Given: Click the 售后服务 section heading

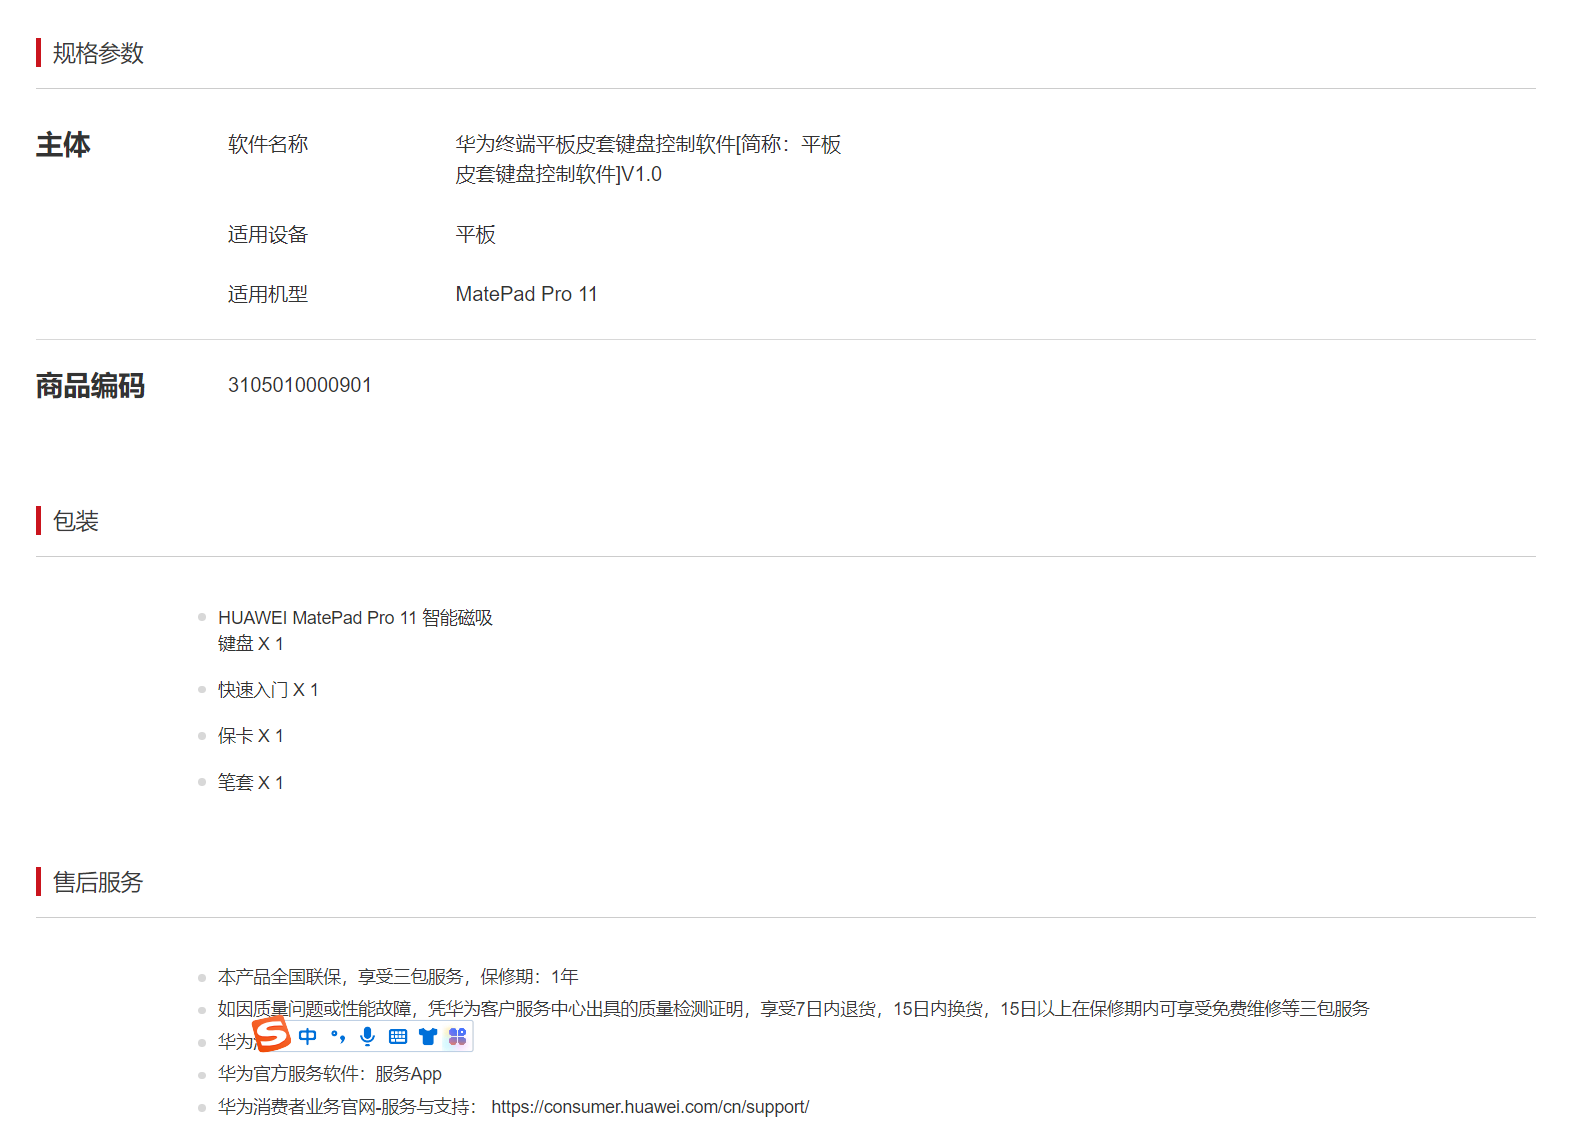Looking at the screenshot, I should pyautogui.click(x=98, y=882).
